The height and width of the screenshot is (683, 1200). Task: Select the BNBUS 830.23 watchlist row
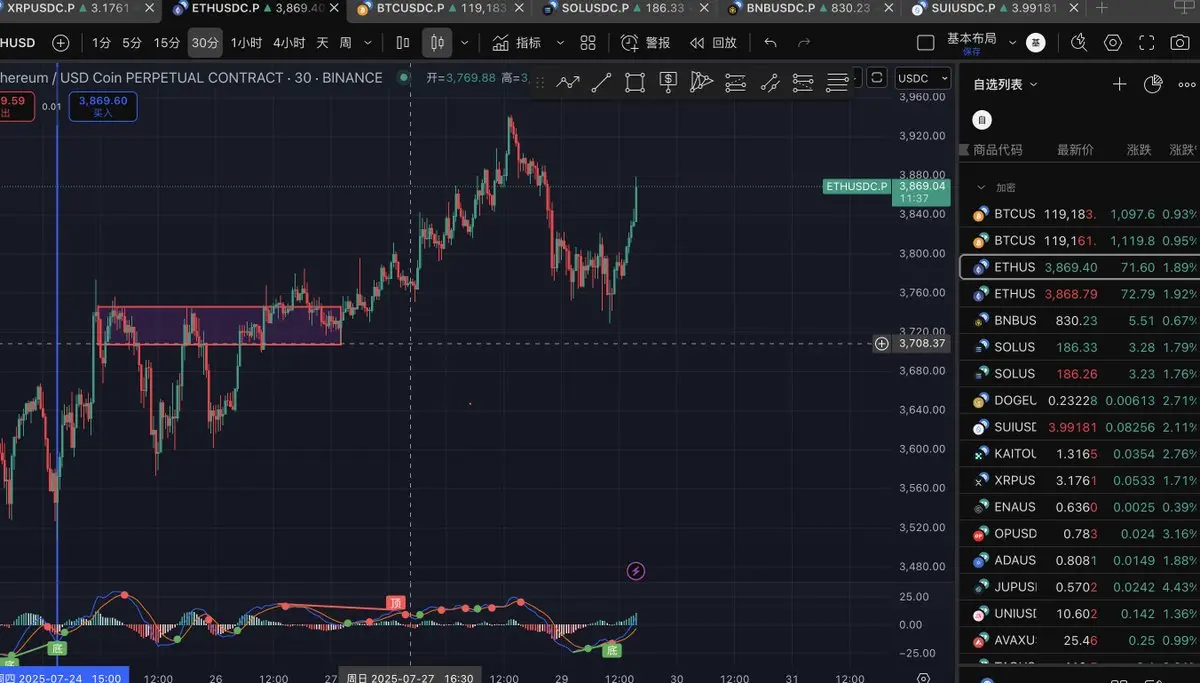[1079, 320]
